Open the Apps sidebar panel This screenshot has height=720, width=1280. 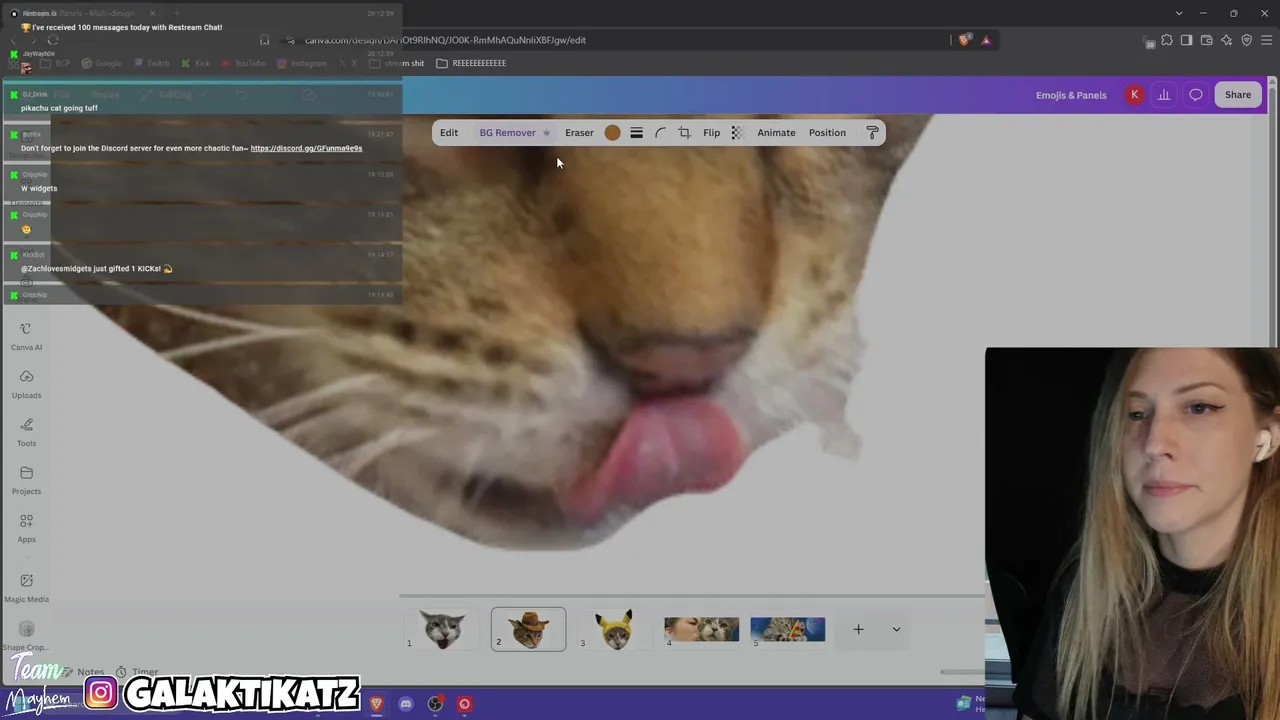pos(26,529)
